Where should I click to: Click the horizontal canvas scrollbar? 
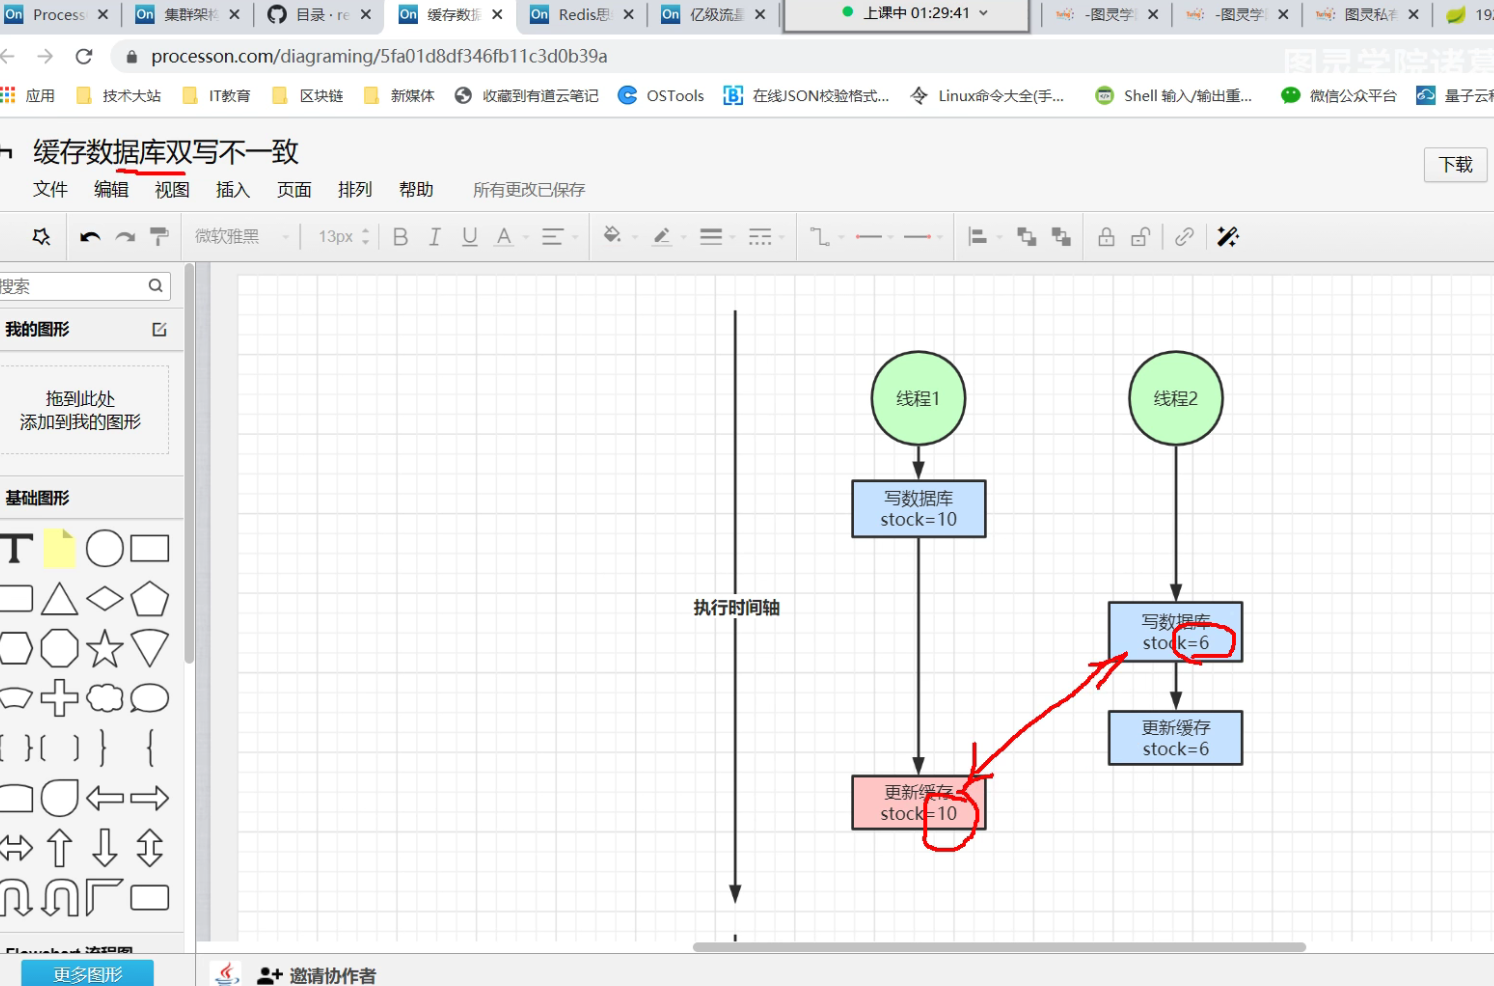[999, 947]
